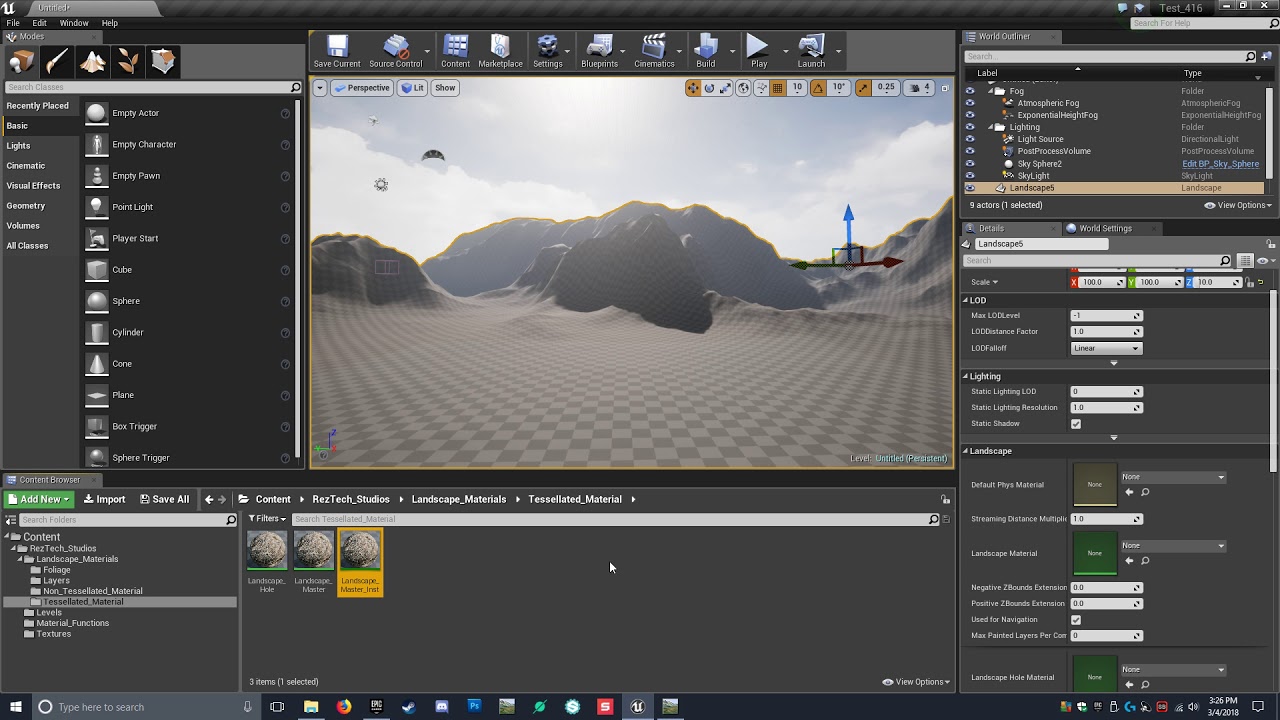Open Photoshop from the Windows taskbar

[474, 706]
